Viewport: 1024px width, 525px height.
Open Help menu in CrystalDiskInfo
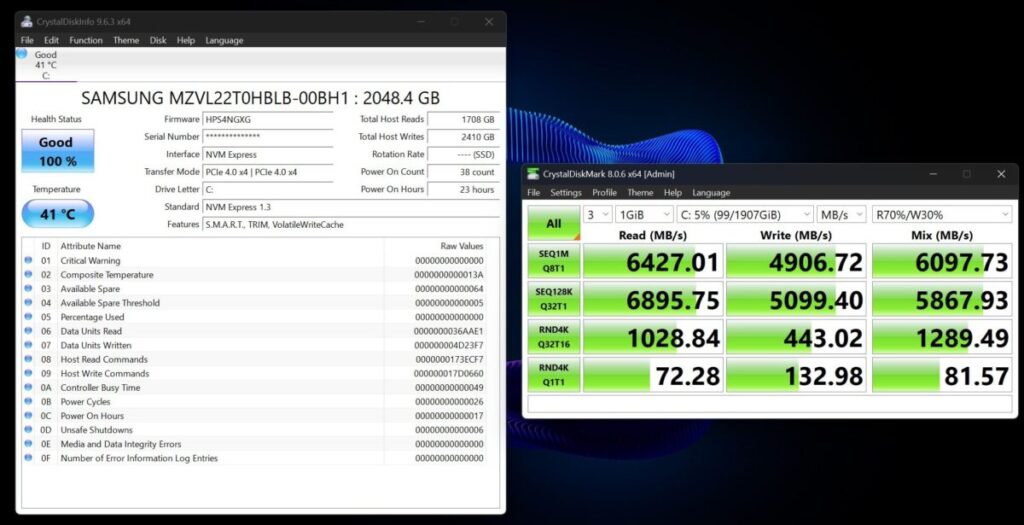pos(185,40)
